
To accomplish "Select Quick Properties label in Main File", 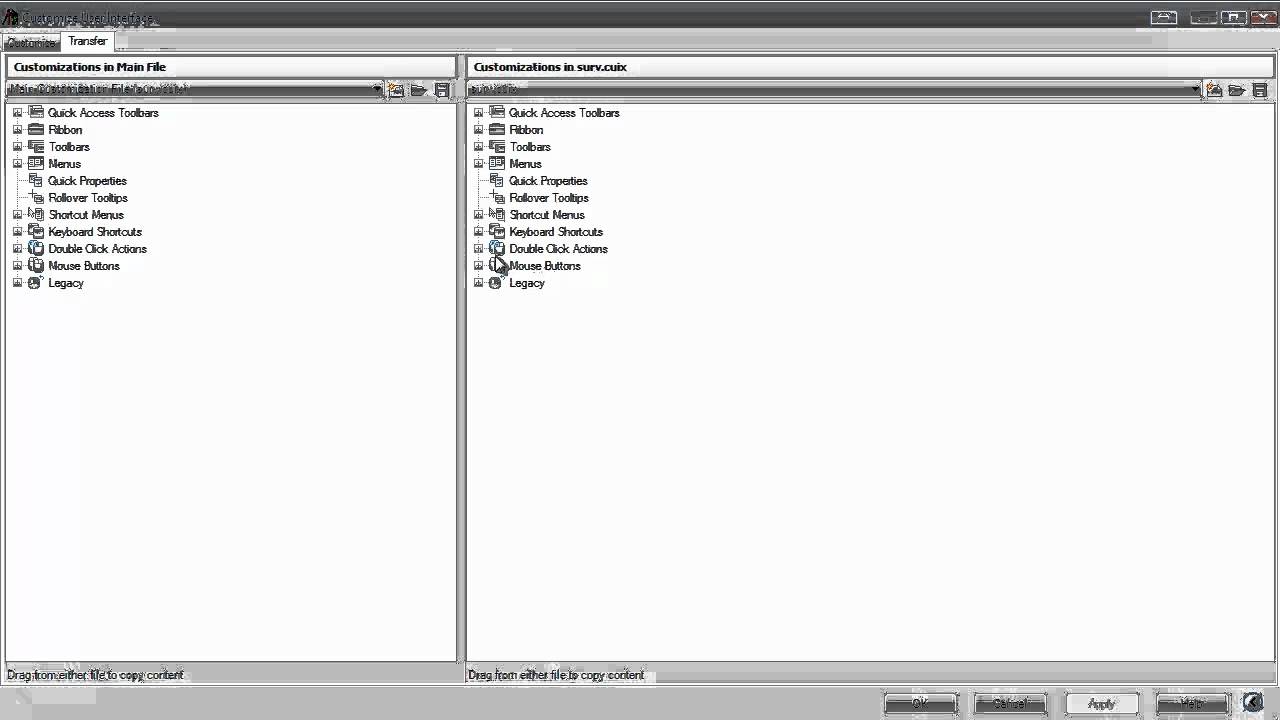I will [87, 181].
